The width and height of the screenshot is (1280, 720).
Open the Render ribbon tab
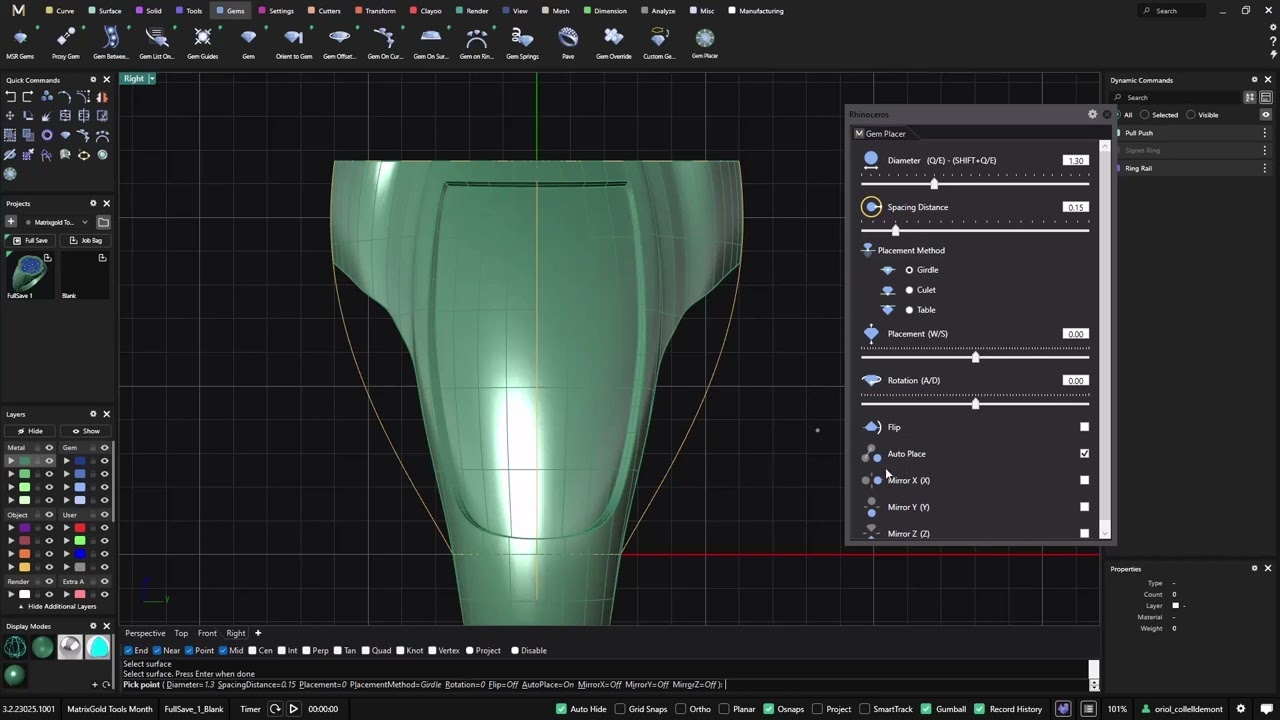coord(473,11)
